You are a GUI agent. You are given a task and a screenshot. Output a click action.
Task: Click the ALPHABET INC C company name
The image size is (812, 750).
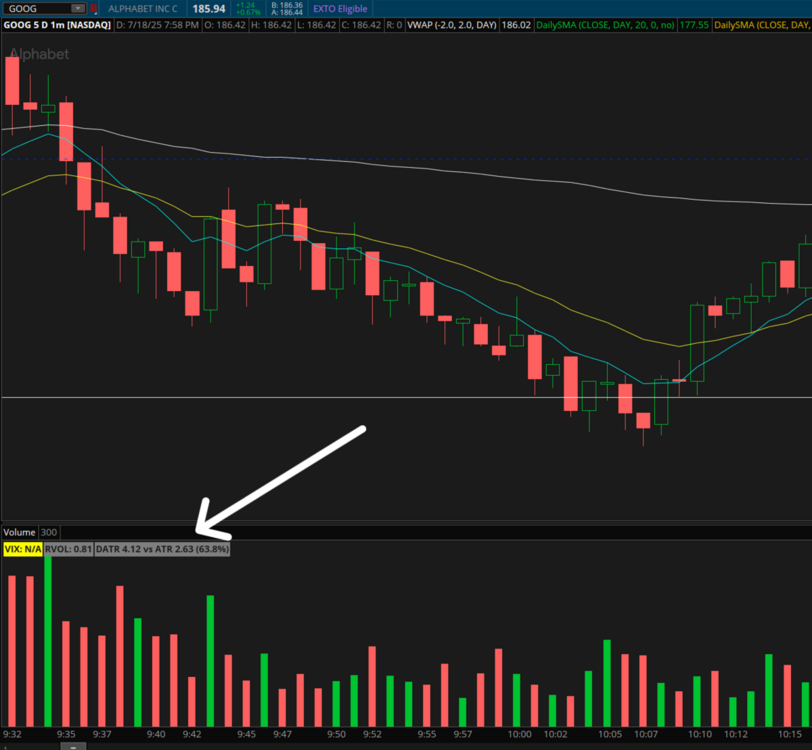point(143,8)
